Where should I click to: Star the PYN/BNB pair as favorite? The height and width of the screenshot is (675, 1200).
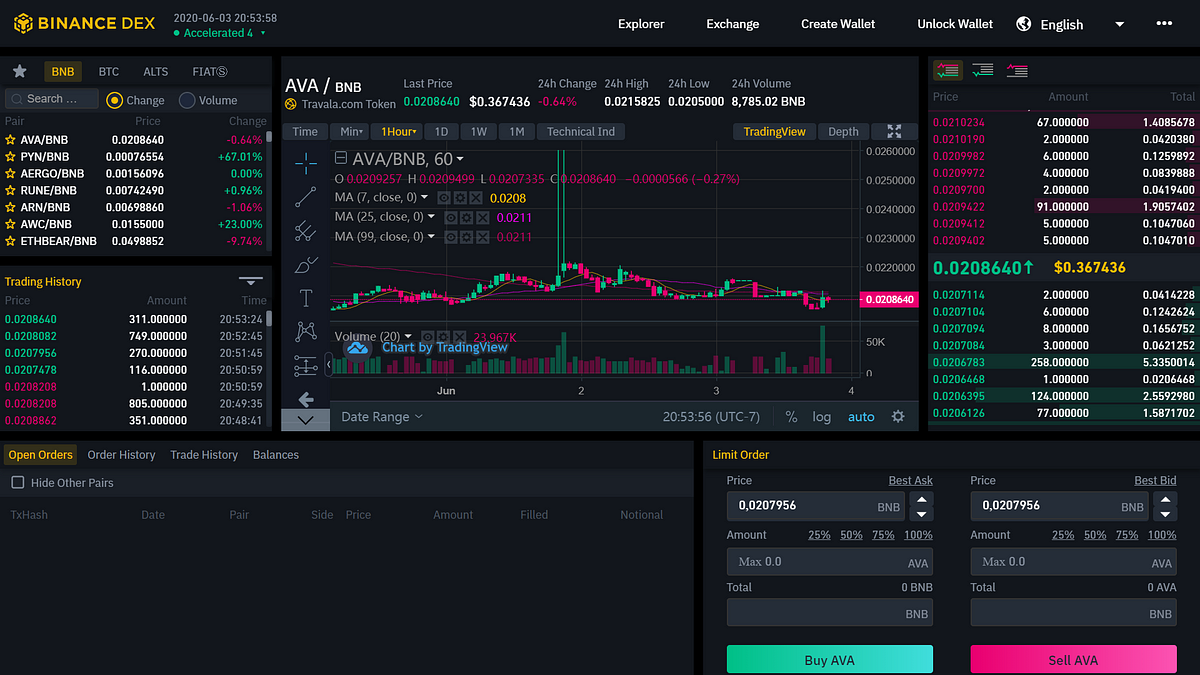[x=11, y=157]
